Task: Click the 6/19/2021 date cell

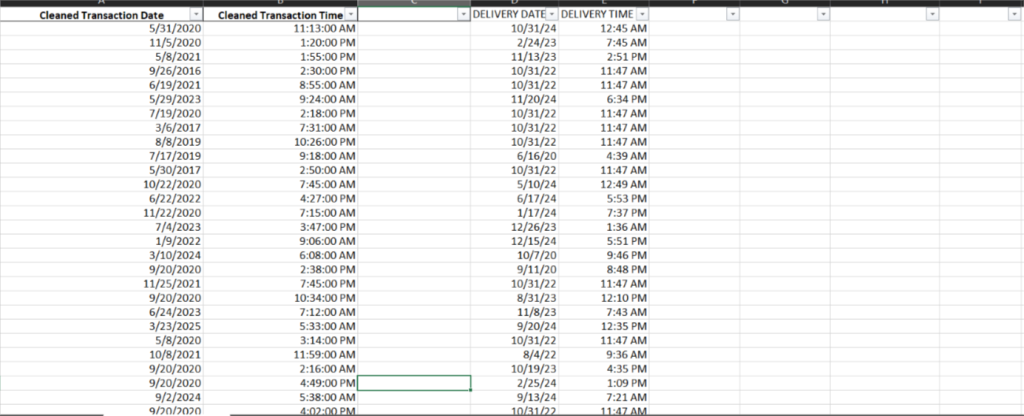Action: [102, 85]
